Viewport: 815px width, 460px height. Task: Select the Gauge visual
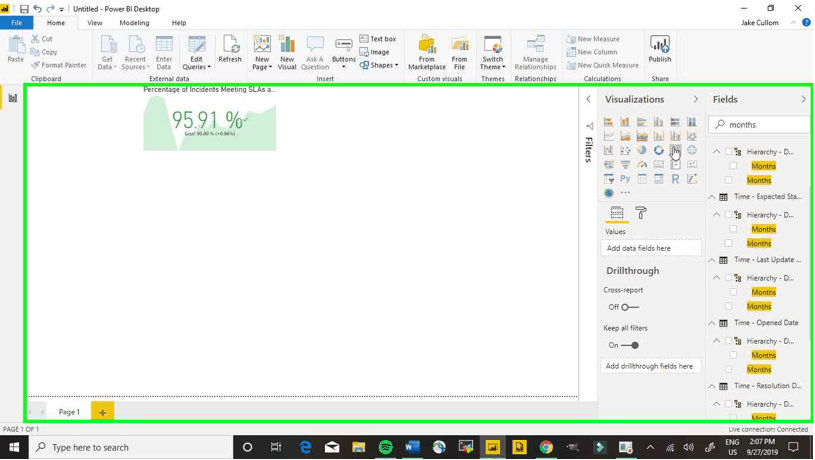(x=642, y=165)
